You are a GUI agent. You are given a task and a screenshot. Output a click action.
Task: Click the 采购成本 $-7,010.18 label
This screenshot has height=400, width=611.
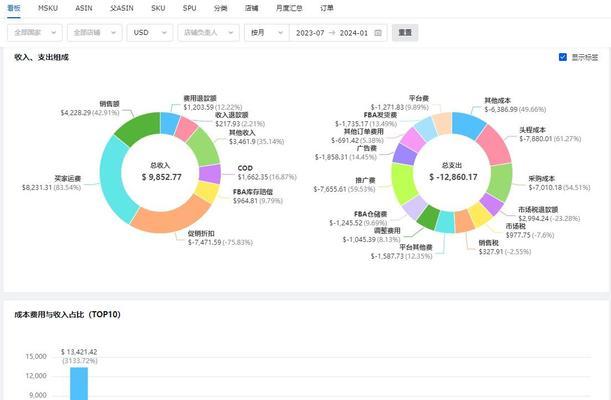pyautogui.click(x=559, y=183)
